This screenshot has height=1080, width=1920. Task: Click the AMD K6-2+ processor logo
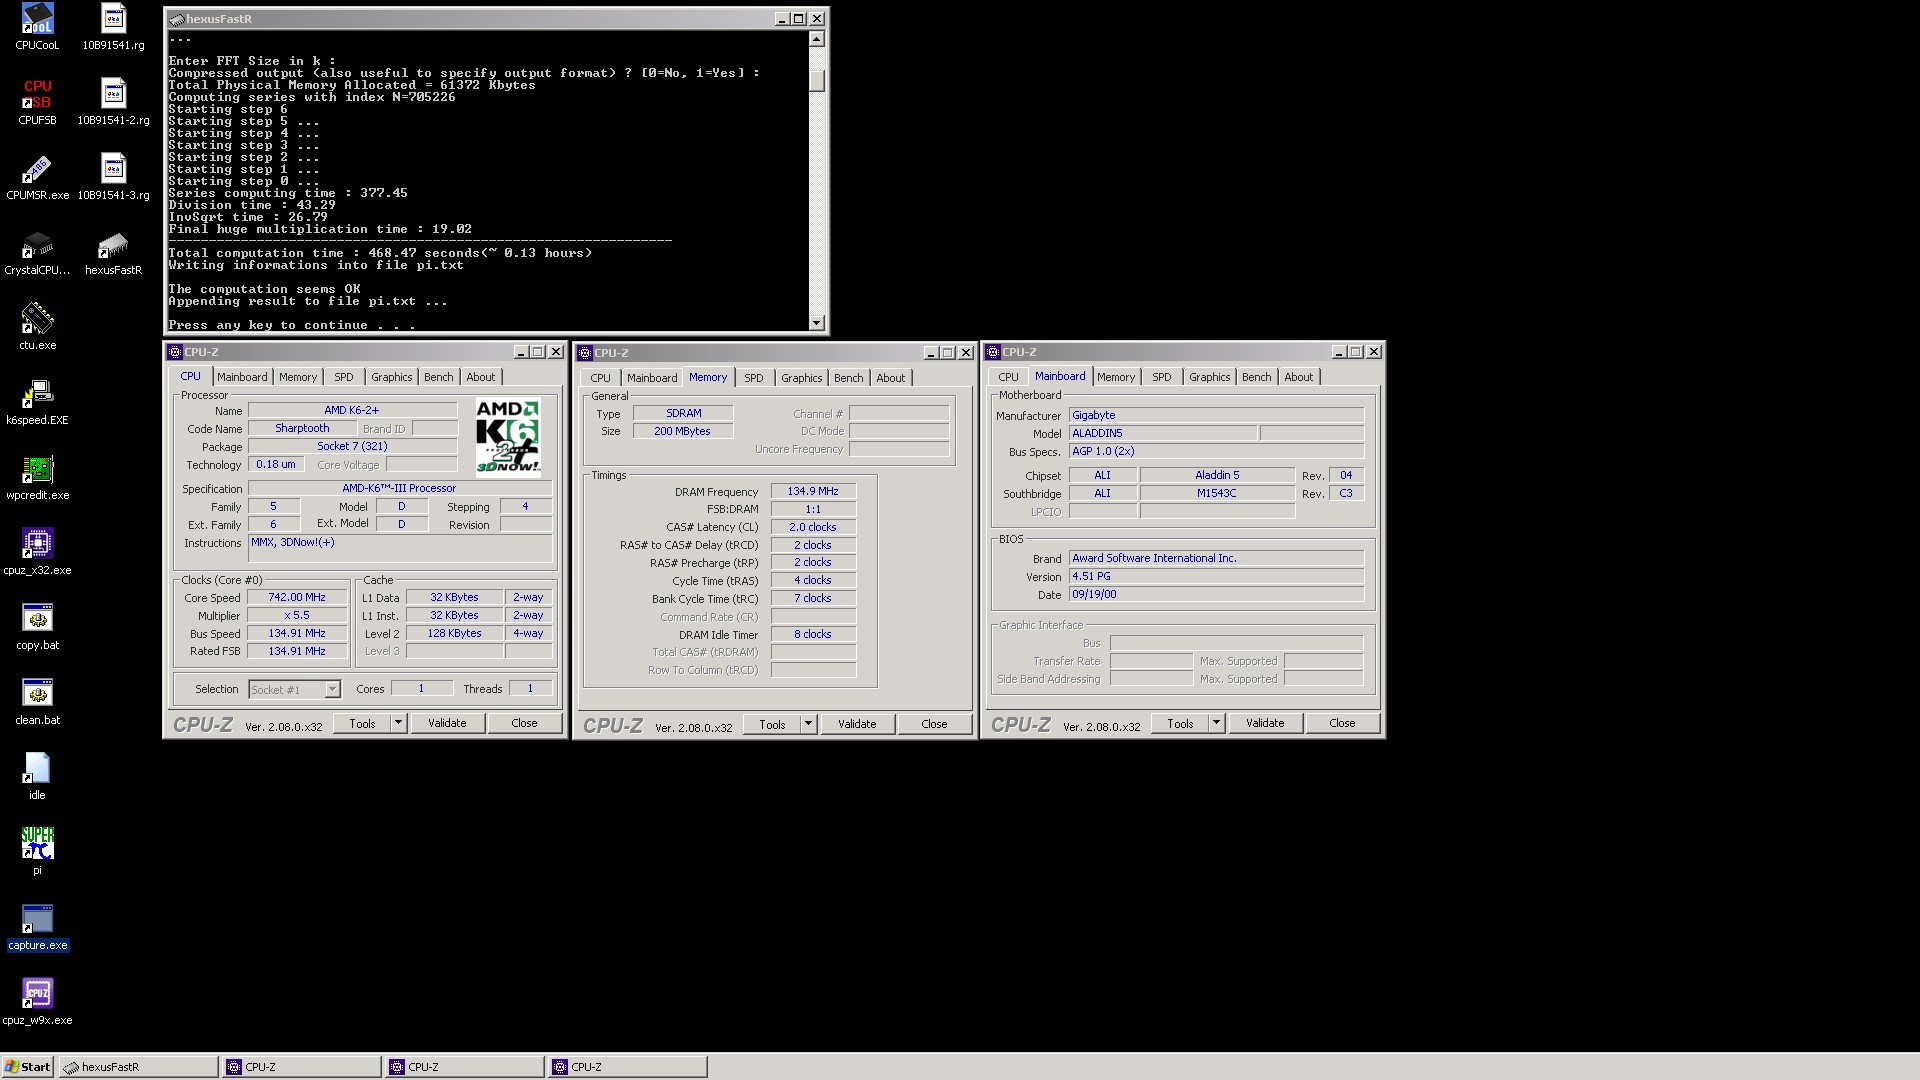(x=508, y=437)
